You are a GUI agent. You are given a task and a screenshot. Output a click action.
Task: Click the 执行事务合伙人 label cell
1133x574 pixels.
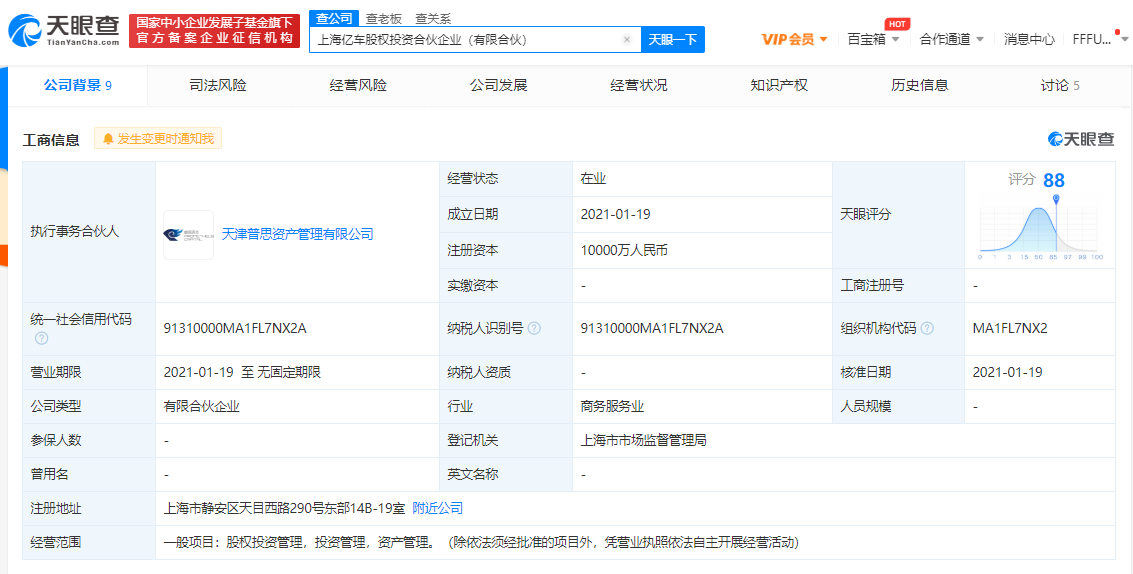pos(89,232)
